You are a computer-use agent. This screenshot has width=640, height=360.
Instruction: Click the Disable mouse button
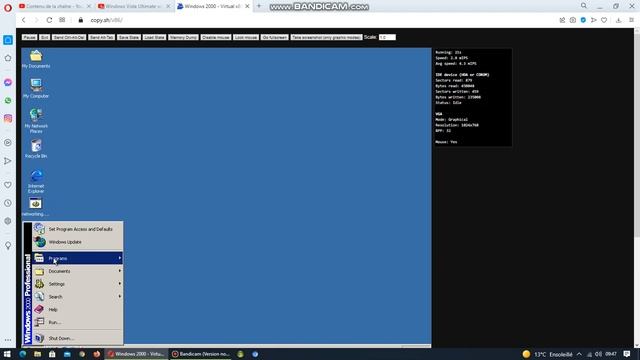point(216,37)
